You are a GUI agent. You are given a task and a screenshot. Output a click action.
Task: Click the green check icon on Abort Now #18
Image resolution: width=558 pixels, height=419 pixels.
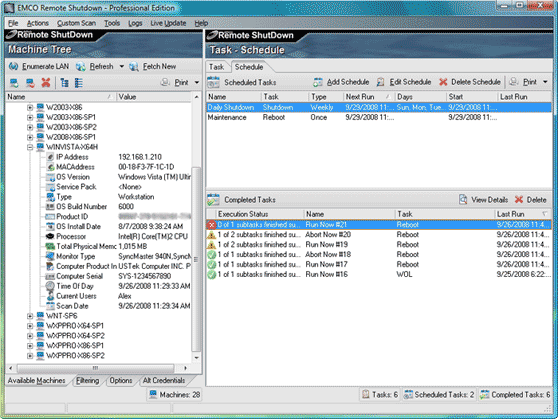[212, 255]
